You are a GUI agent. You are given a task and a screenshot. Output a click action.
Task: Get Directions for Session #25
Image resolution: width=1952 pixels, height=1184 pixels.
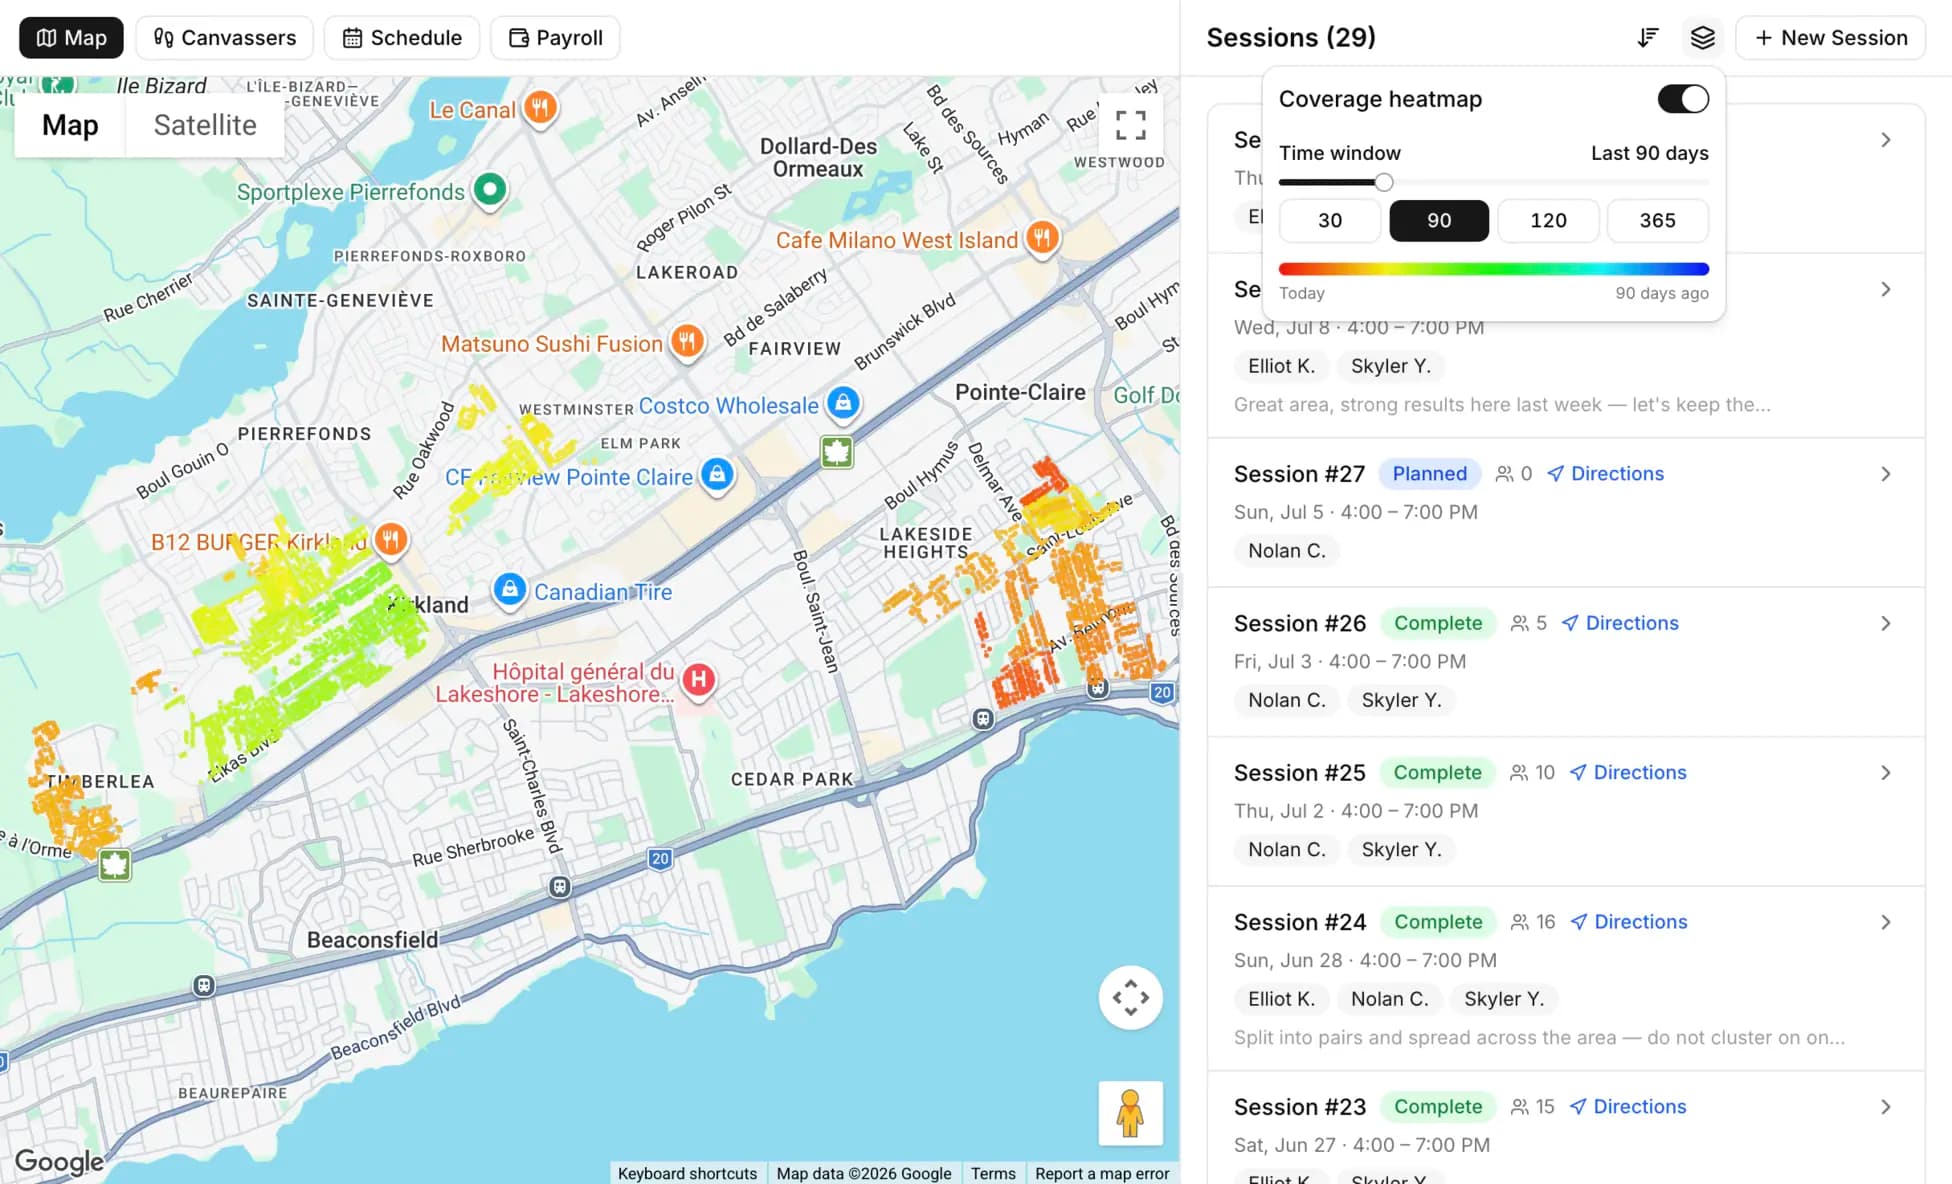point(1628,773)
